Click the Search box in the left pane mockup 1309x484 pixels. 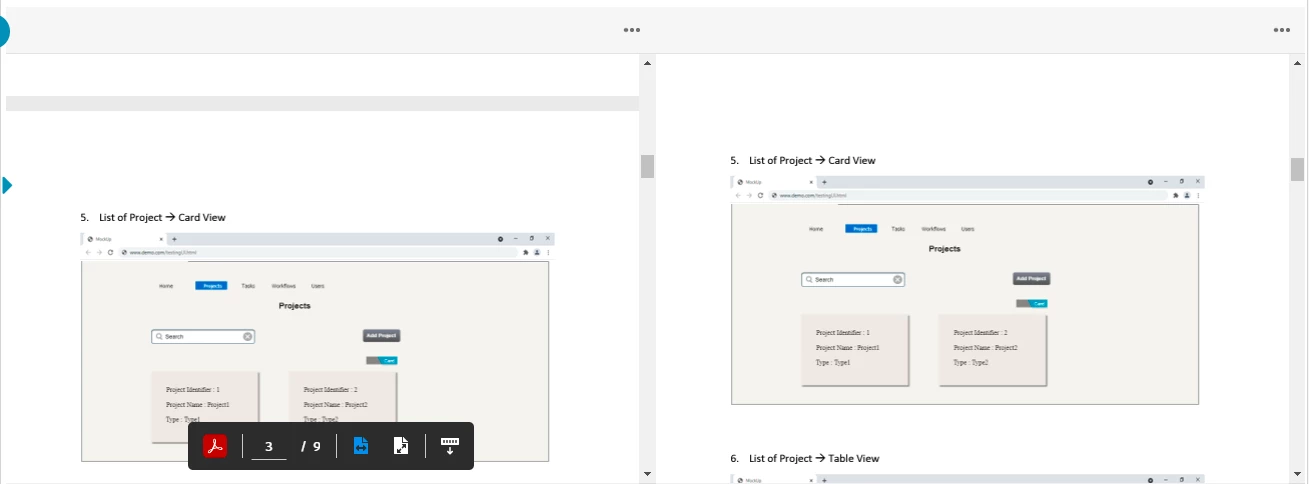coord(203,337)
